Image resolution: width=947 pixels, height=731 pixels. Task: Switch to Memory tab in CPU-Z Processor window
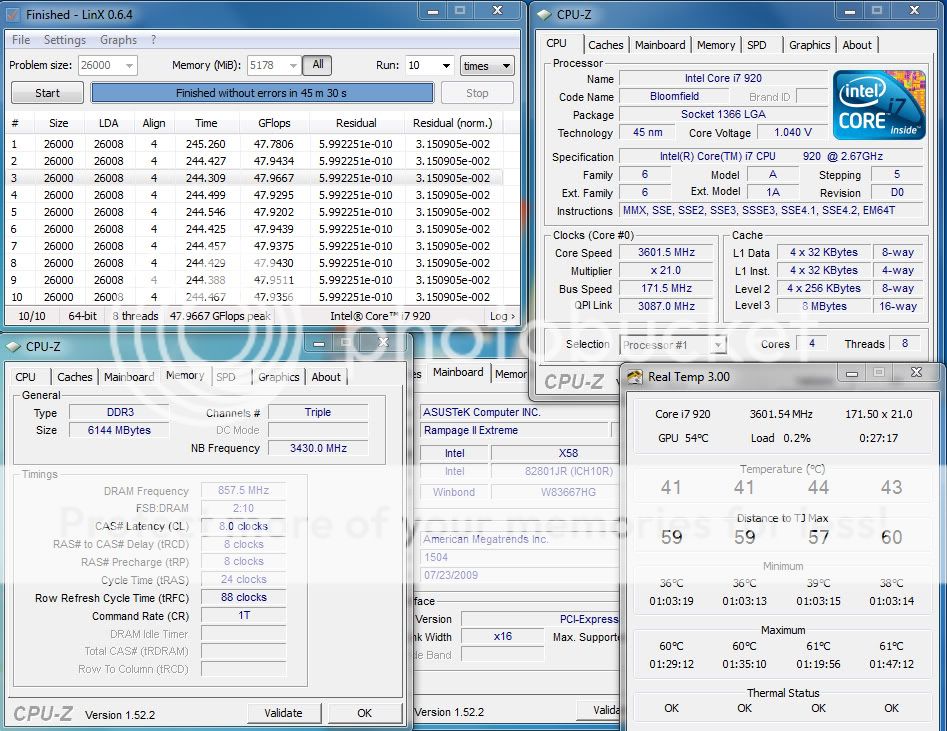716,45
